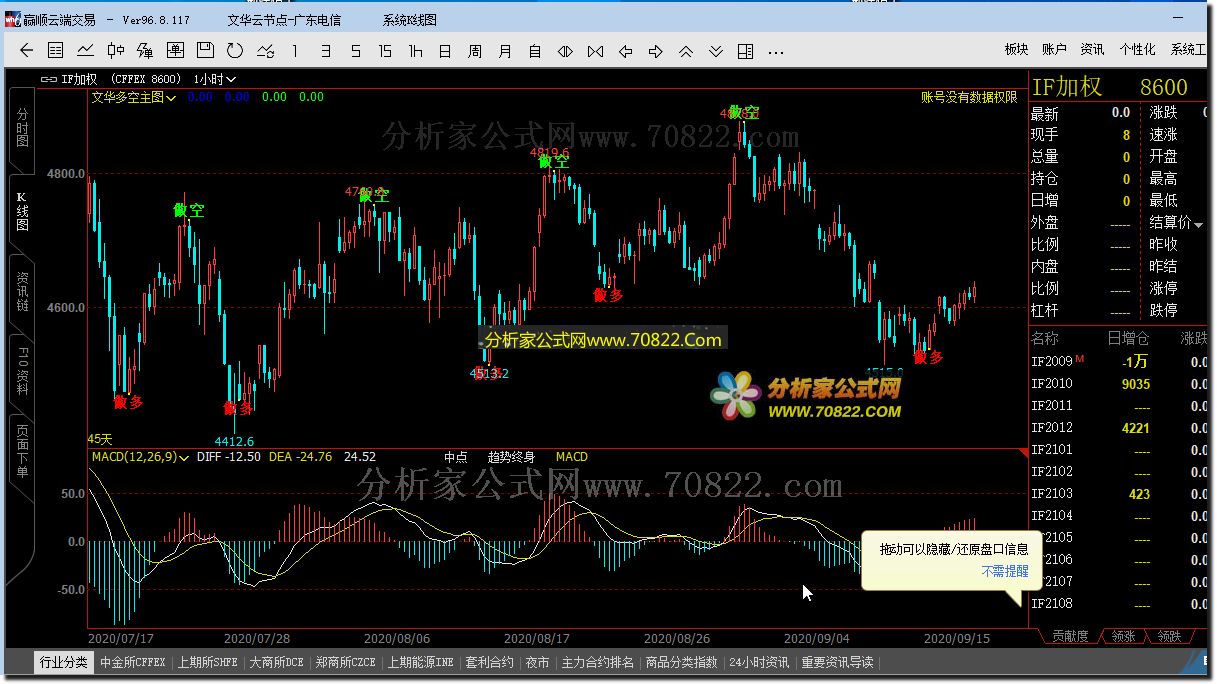The width and height of the screenshot is (1217, 684).
Task: Select the 5-minute period button
Action: click(x=355, y=51)
